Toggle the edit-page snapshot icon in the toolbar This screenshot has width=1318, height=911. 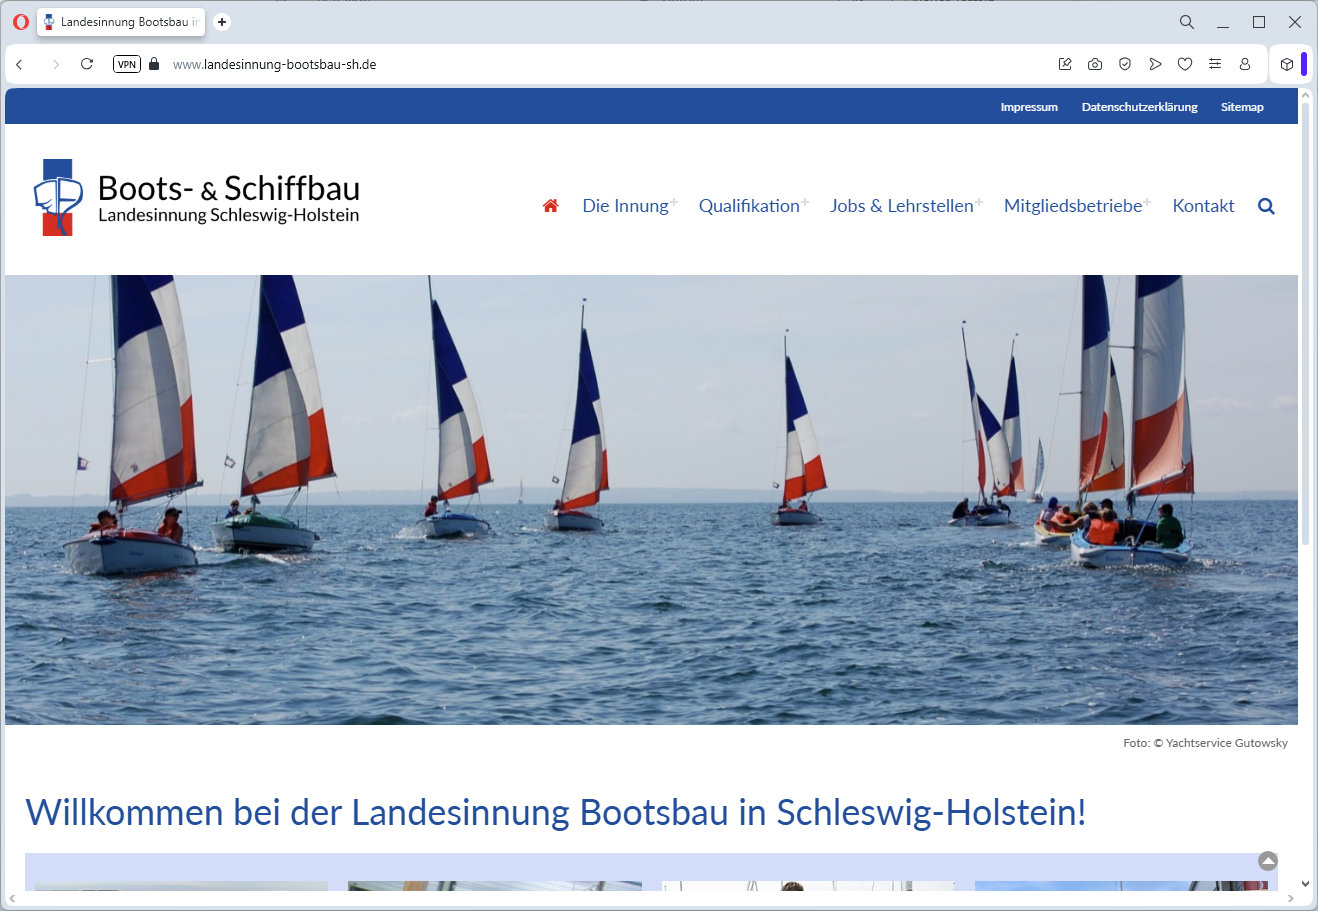coord(1064,63)
